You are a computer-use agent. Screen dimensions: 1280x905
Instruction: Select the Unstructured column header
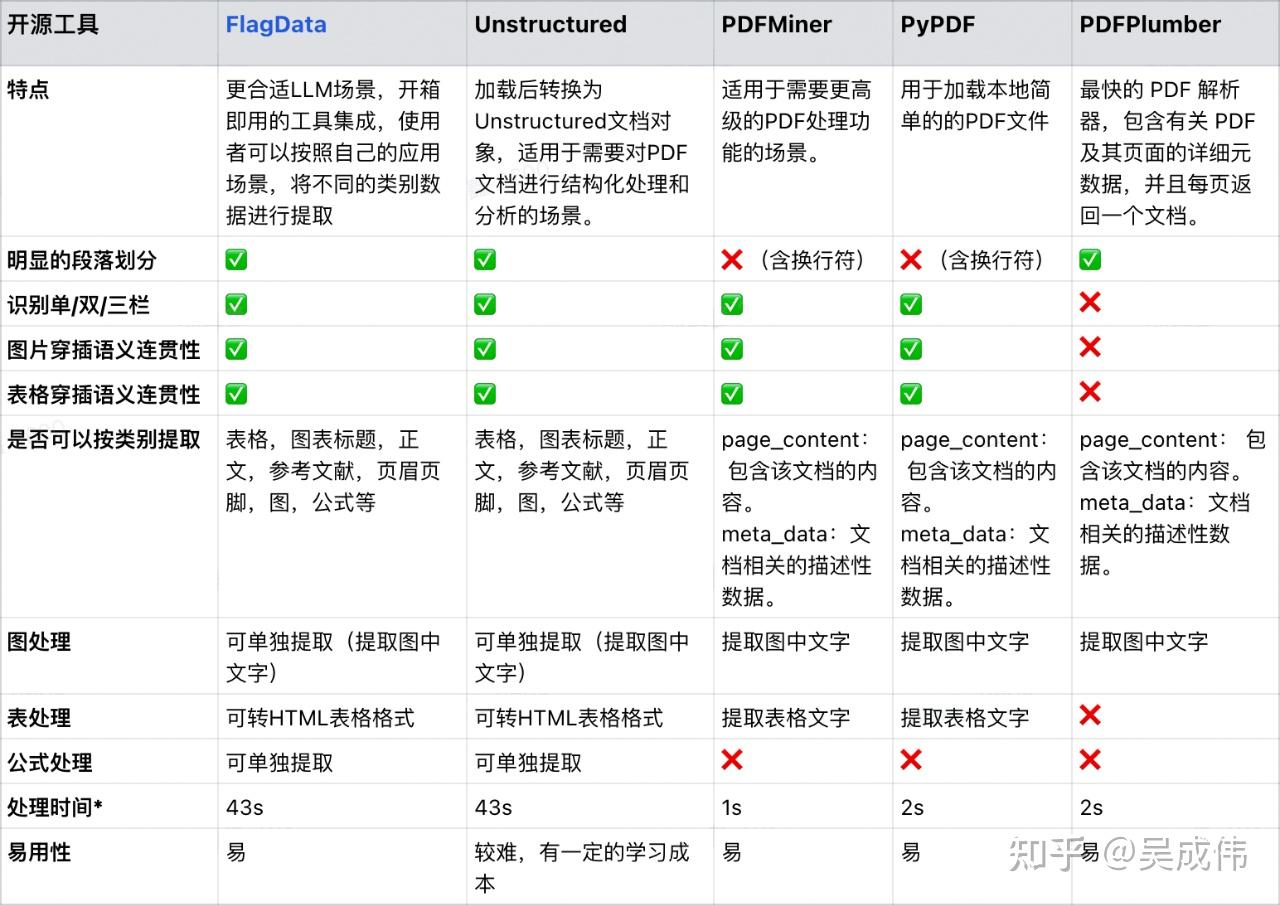551,24
